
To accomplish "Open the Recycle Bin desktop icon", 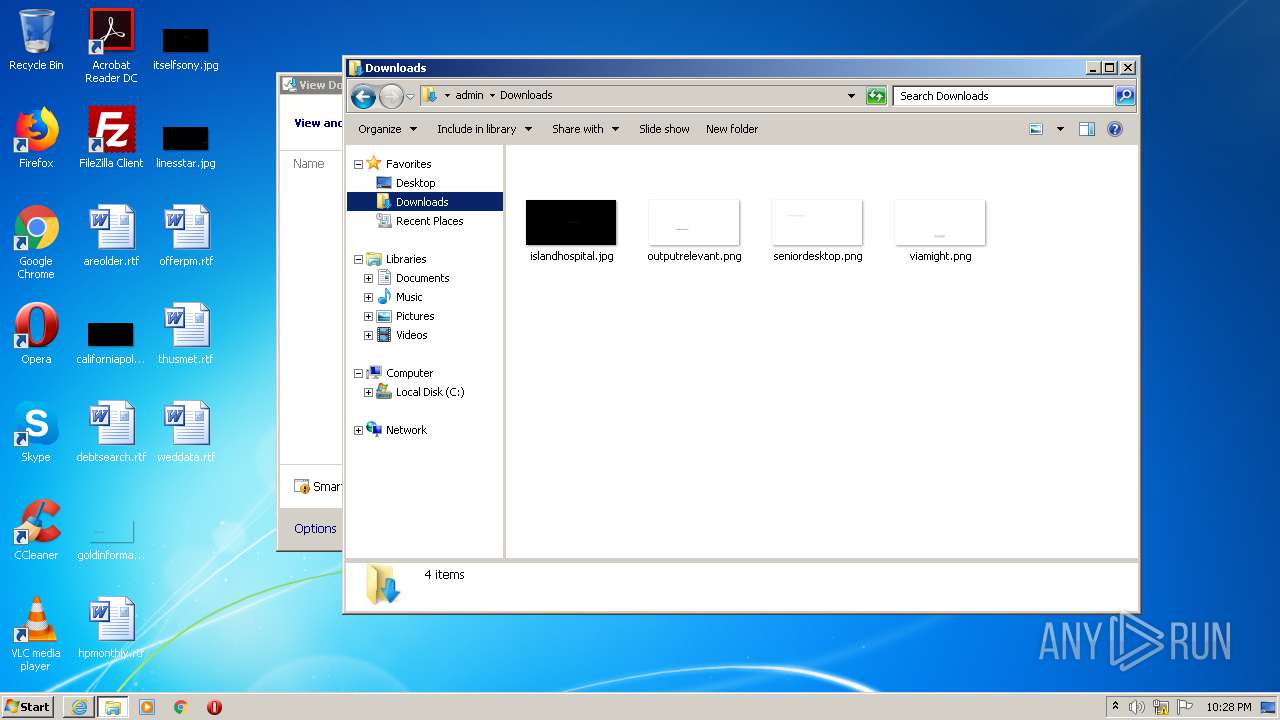I will click(36, 40).
